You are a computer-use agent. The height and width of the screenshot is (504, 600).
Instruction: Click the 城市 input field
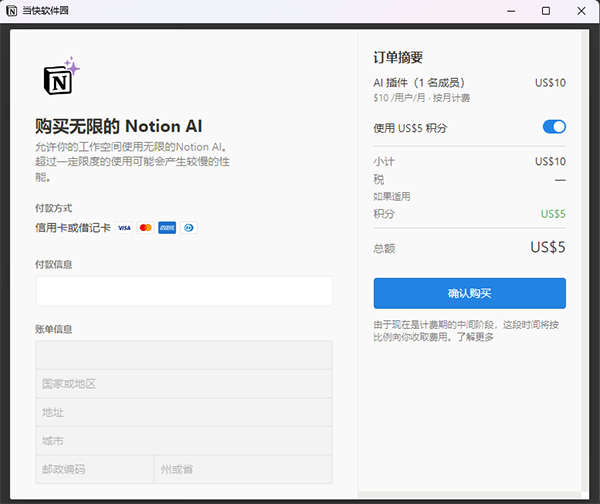[x=184, y=441]
